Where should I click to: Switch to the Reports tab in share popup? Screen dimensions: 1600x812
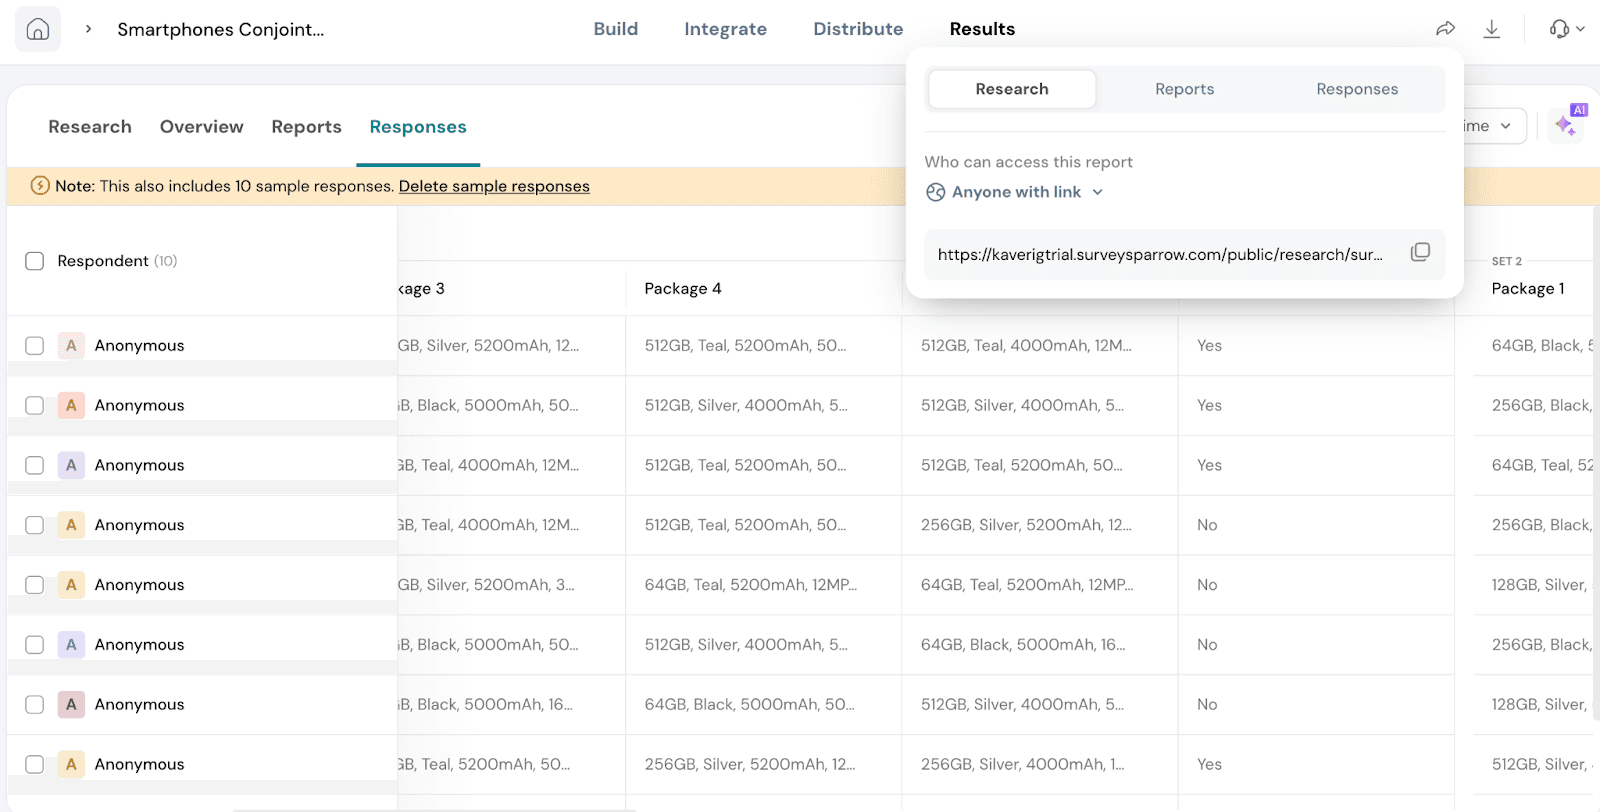1184,89
